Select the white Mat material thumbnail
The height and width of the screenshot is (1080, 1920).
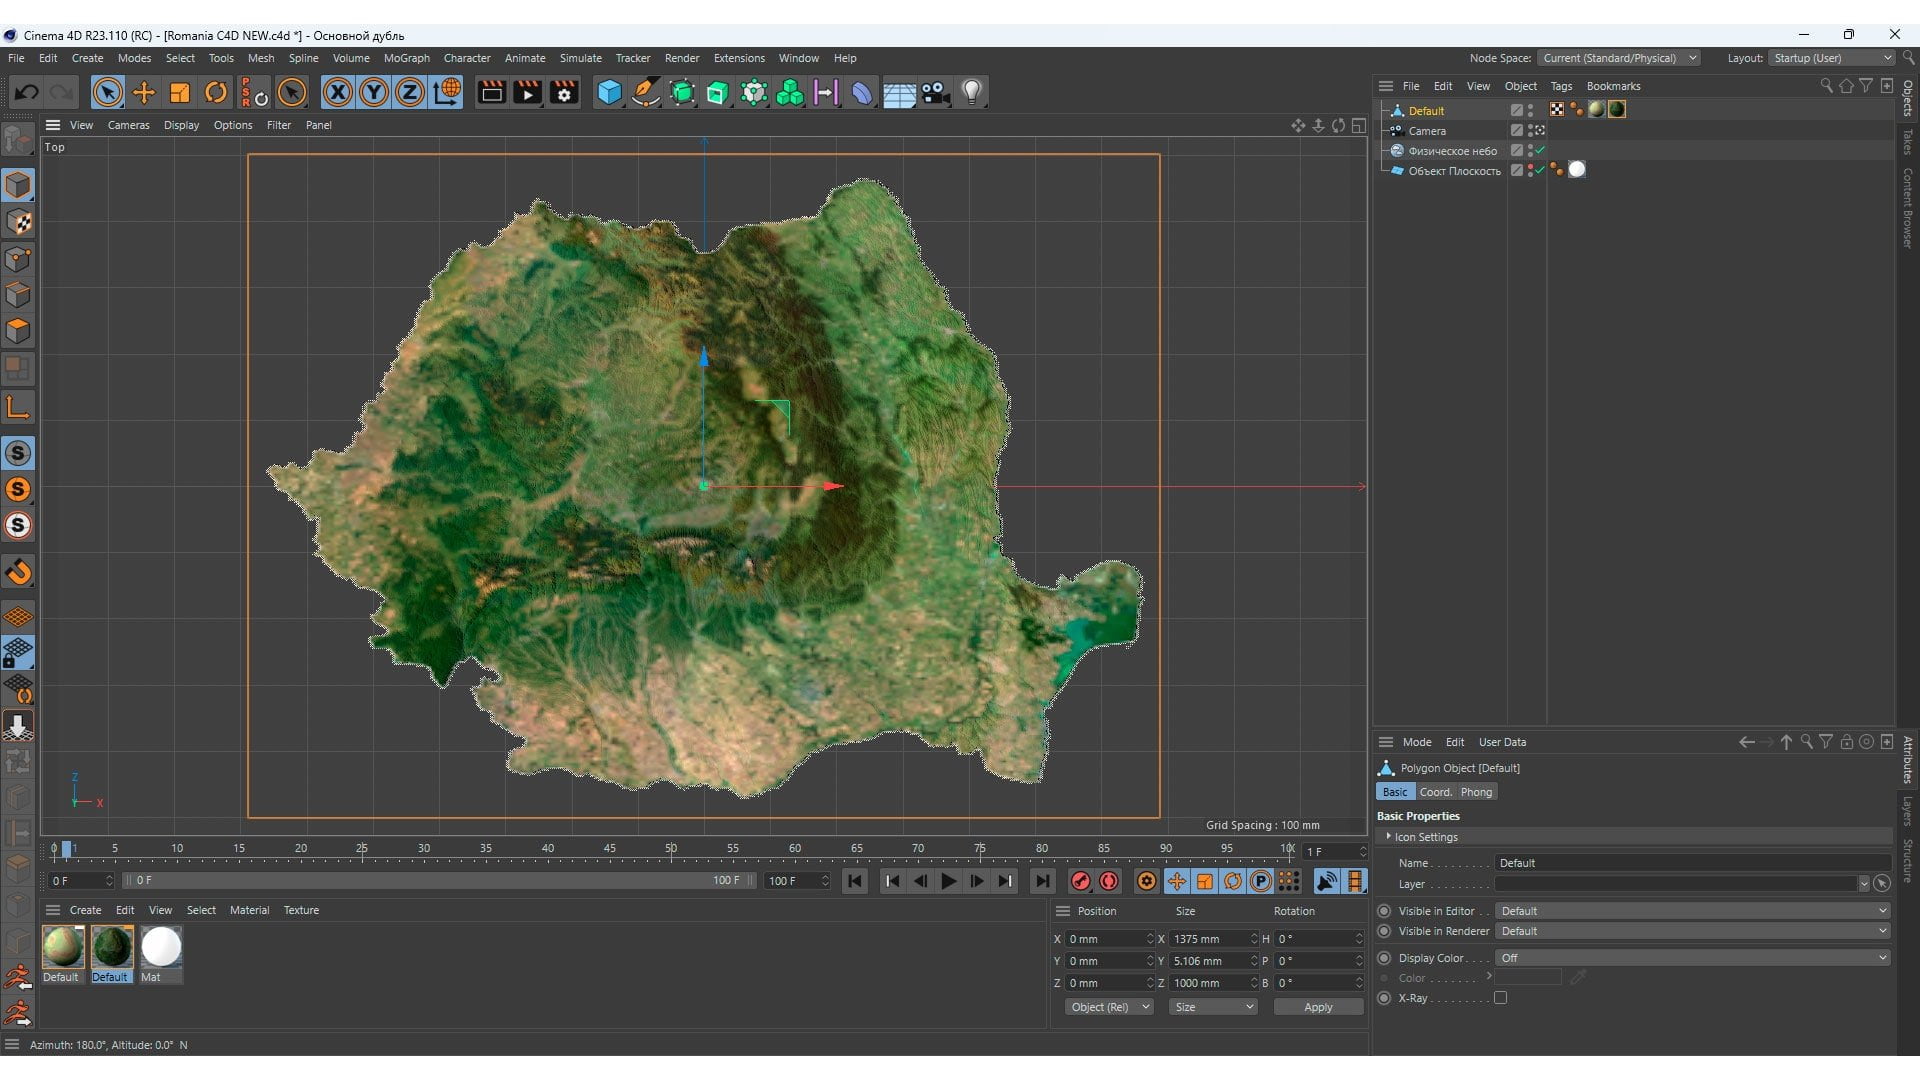(161, 947)
